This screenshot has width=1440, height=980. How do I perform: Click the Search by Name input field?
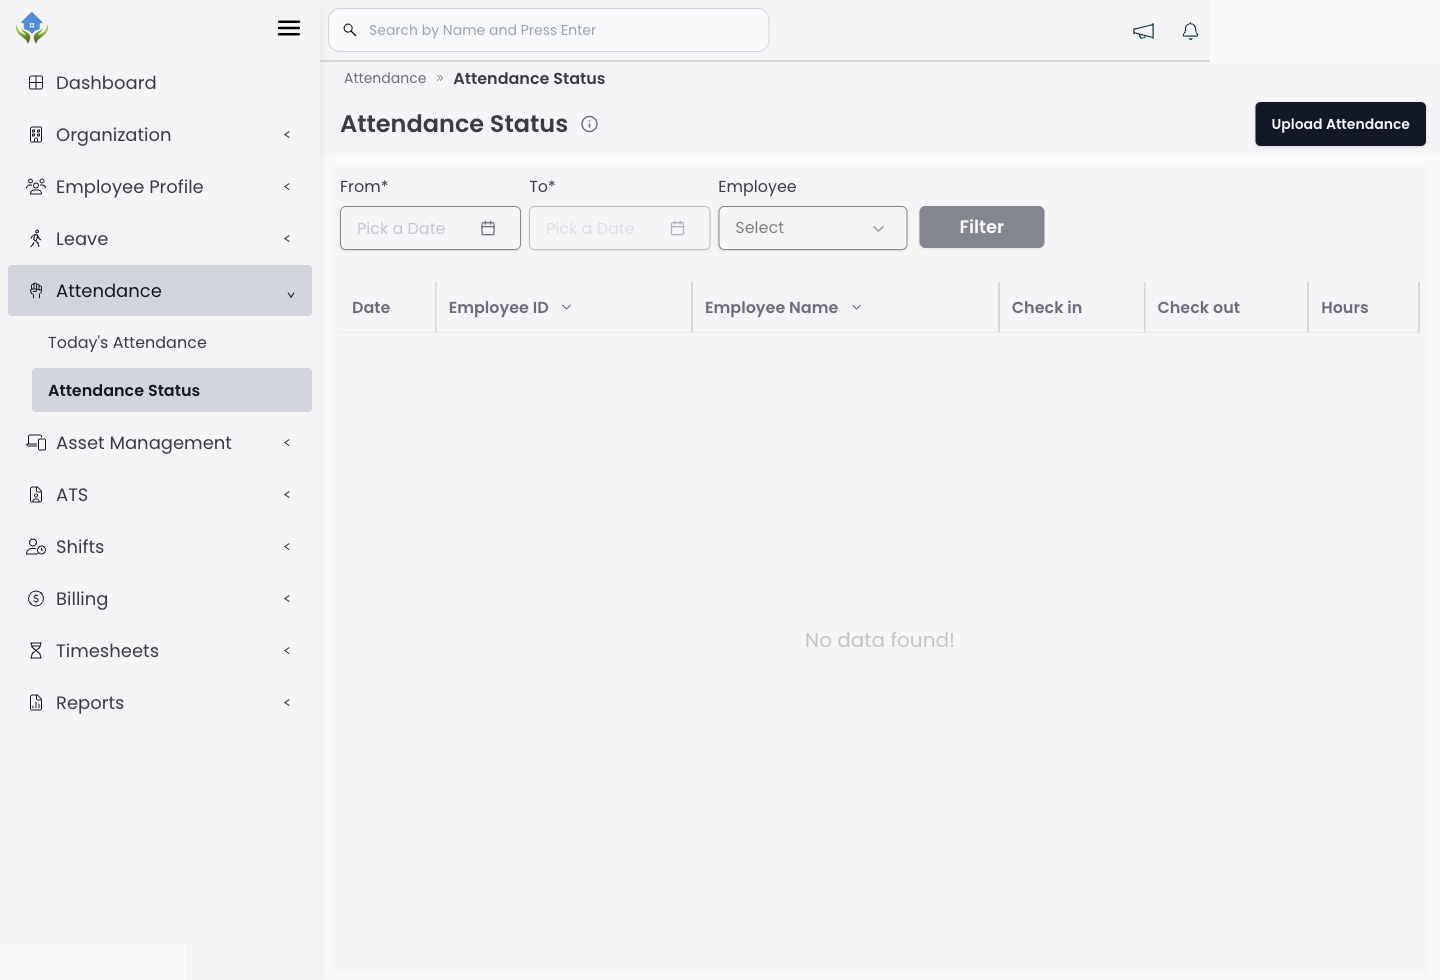point(548,30)
